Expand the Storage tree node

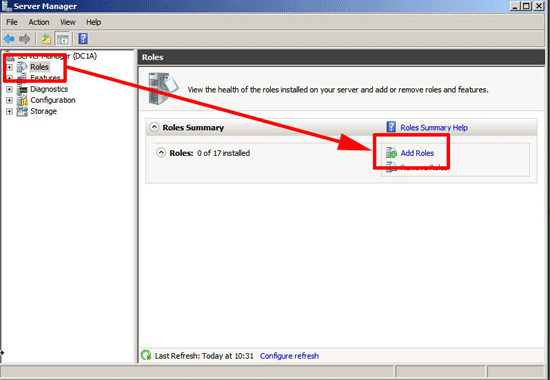click(x=9, y=112)
